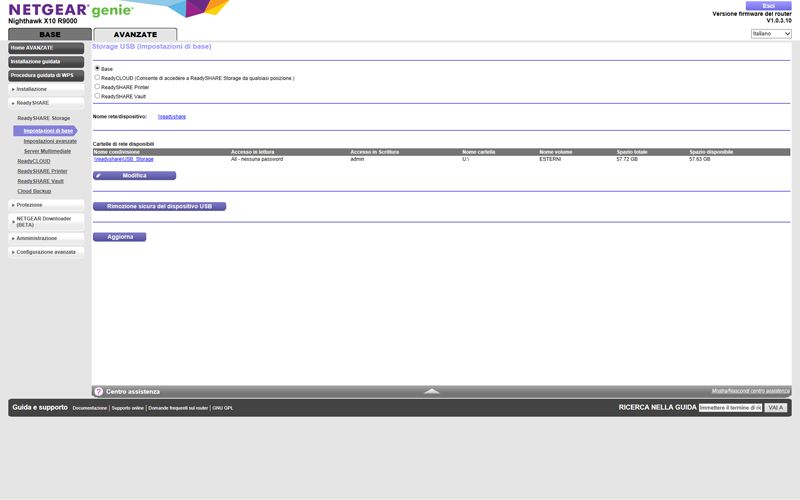
Task: Open the Italiano language dropdown
Action: tap(771, 34)
